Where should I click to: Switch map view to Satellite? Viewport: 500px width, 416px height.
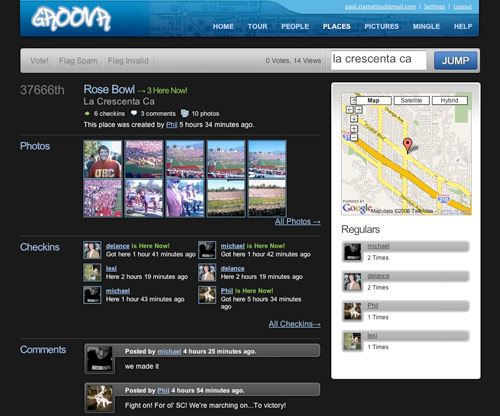click(411, 101)
